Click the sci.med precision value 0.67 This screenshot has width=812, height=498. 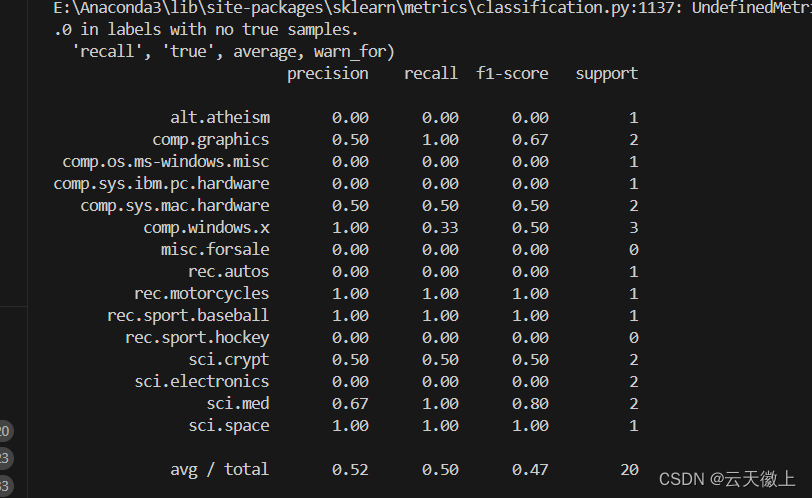[350, 403]
